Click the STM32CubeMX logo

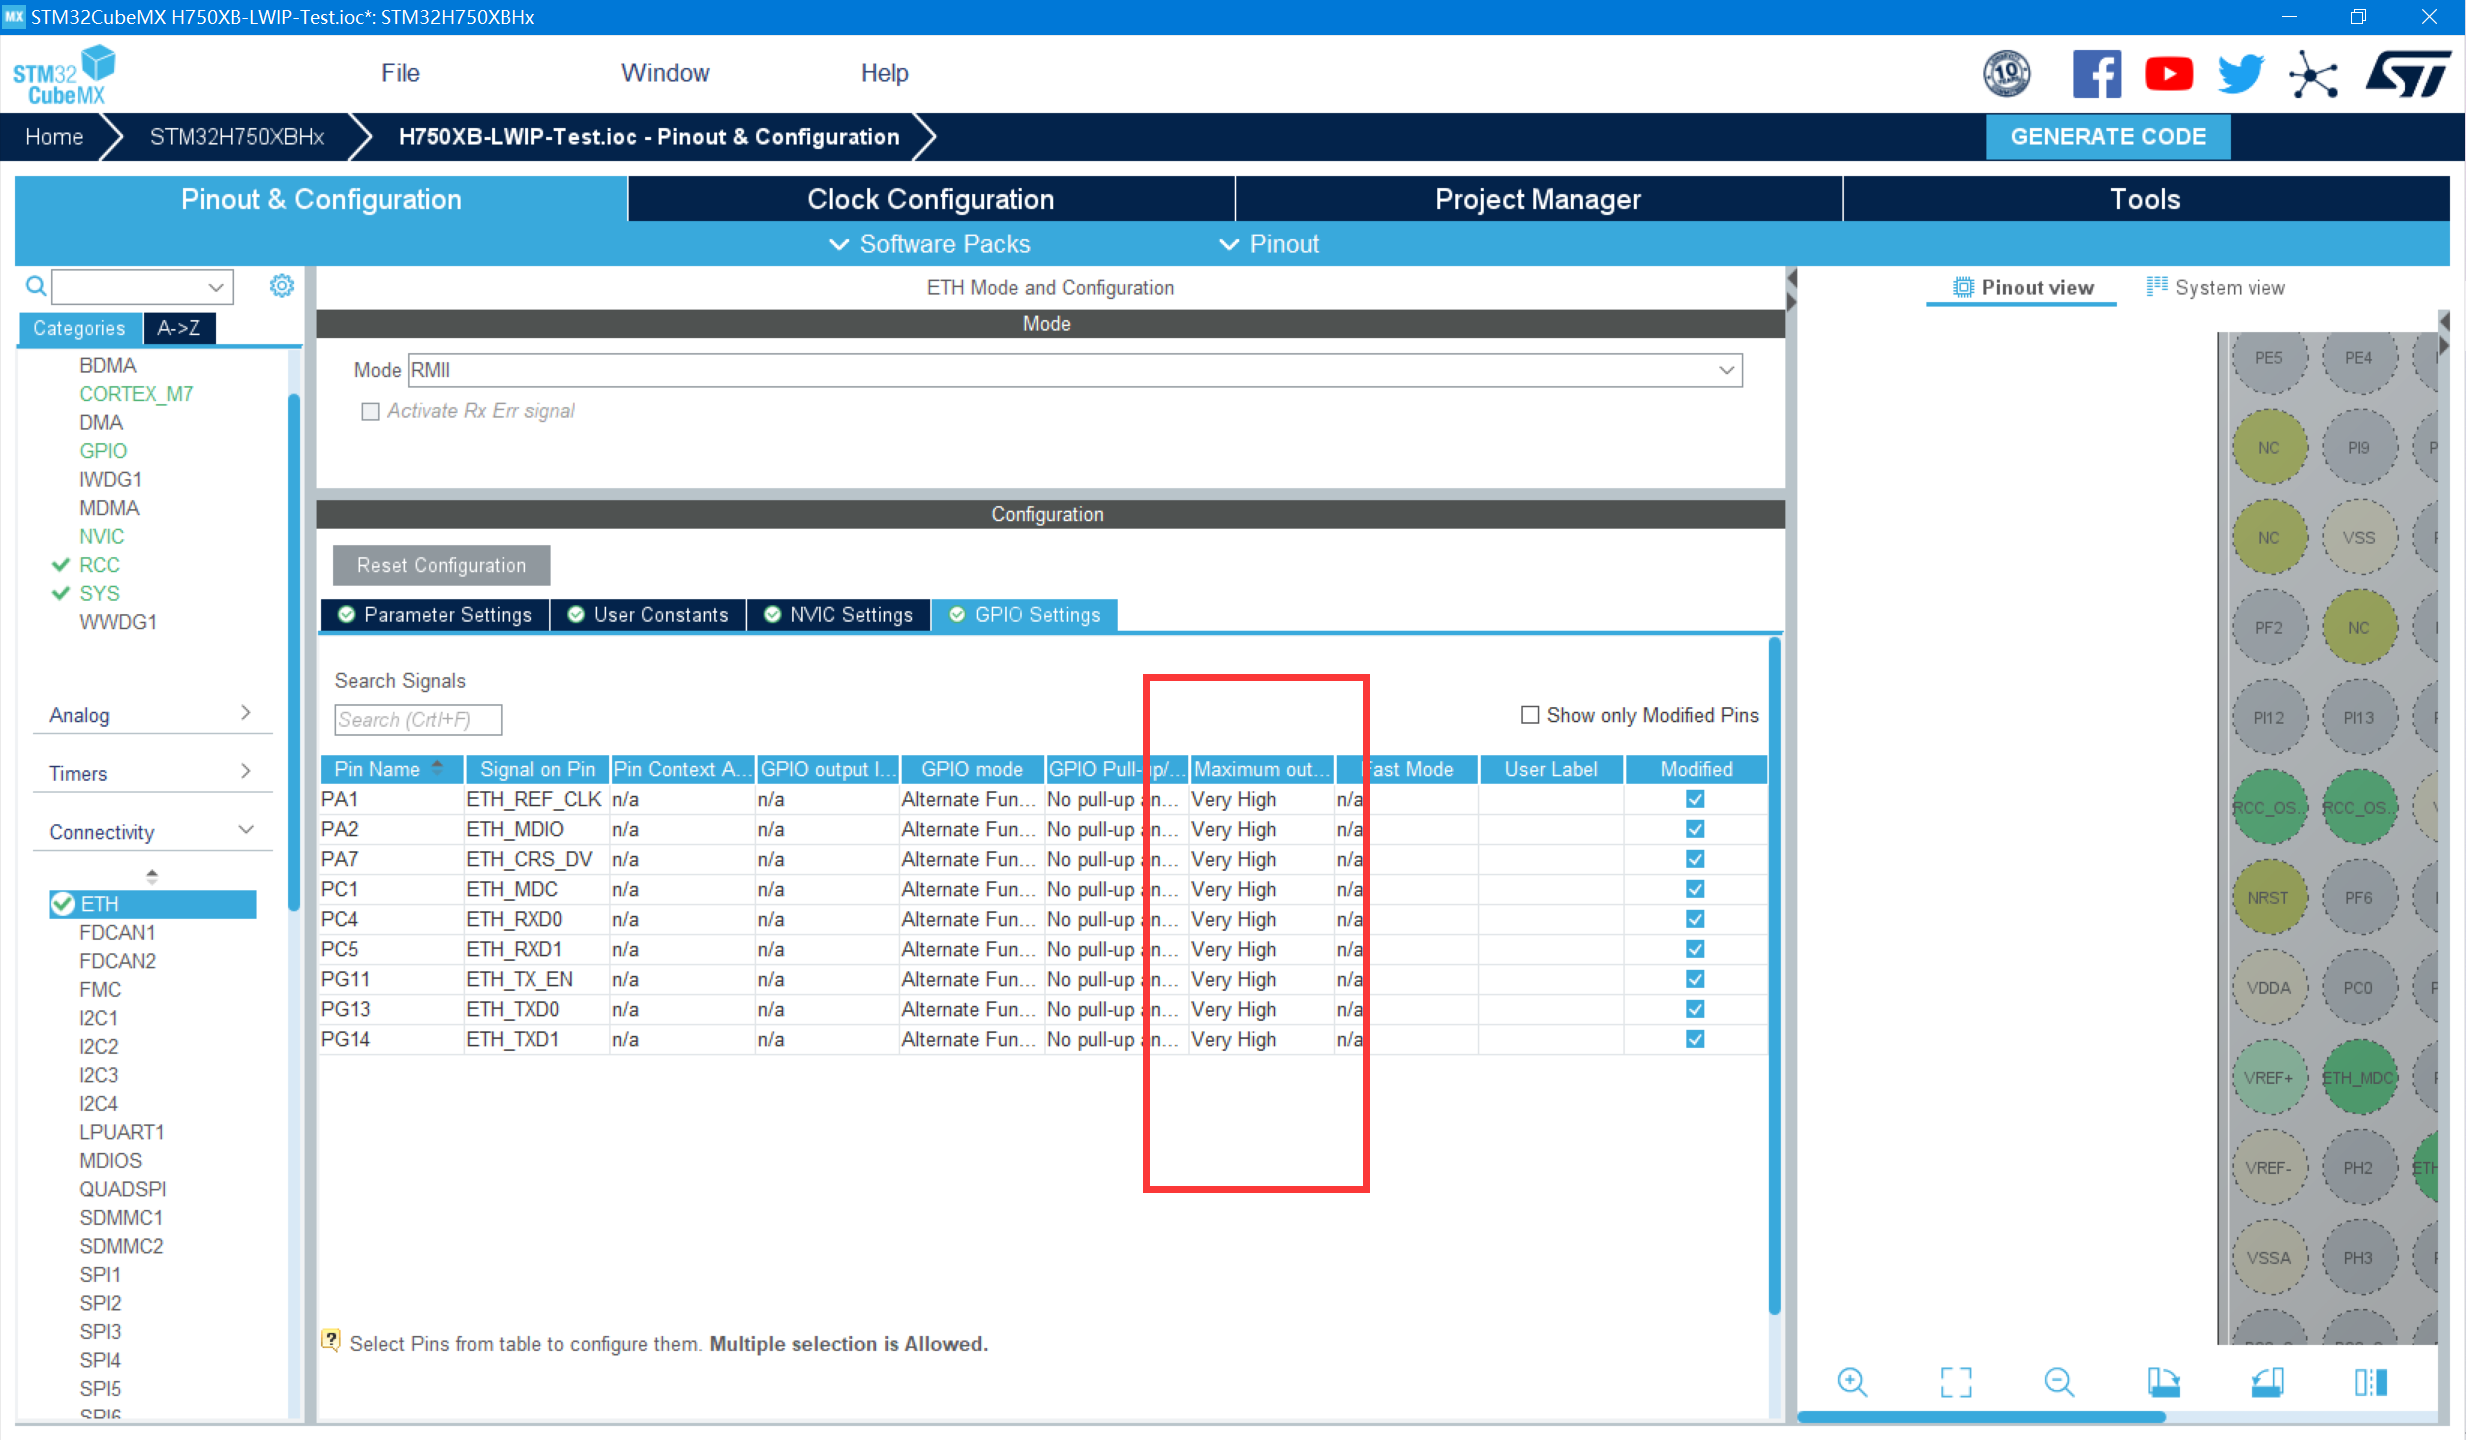click(63, 75)
